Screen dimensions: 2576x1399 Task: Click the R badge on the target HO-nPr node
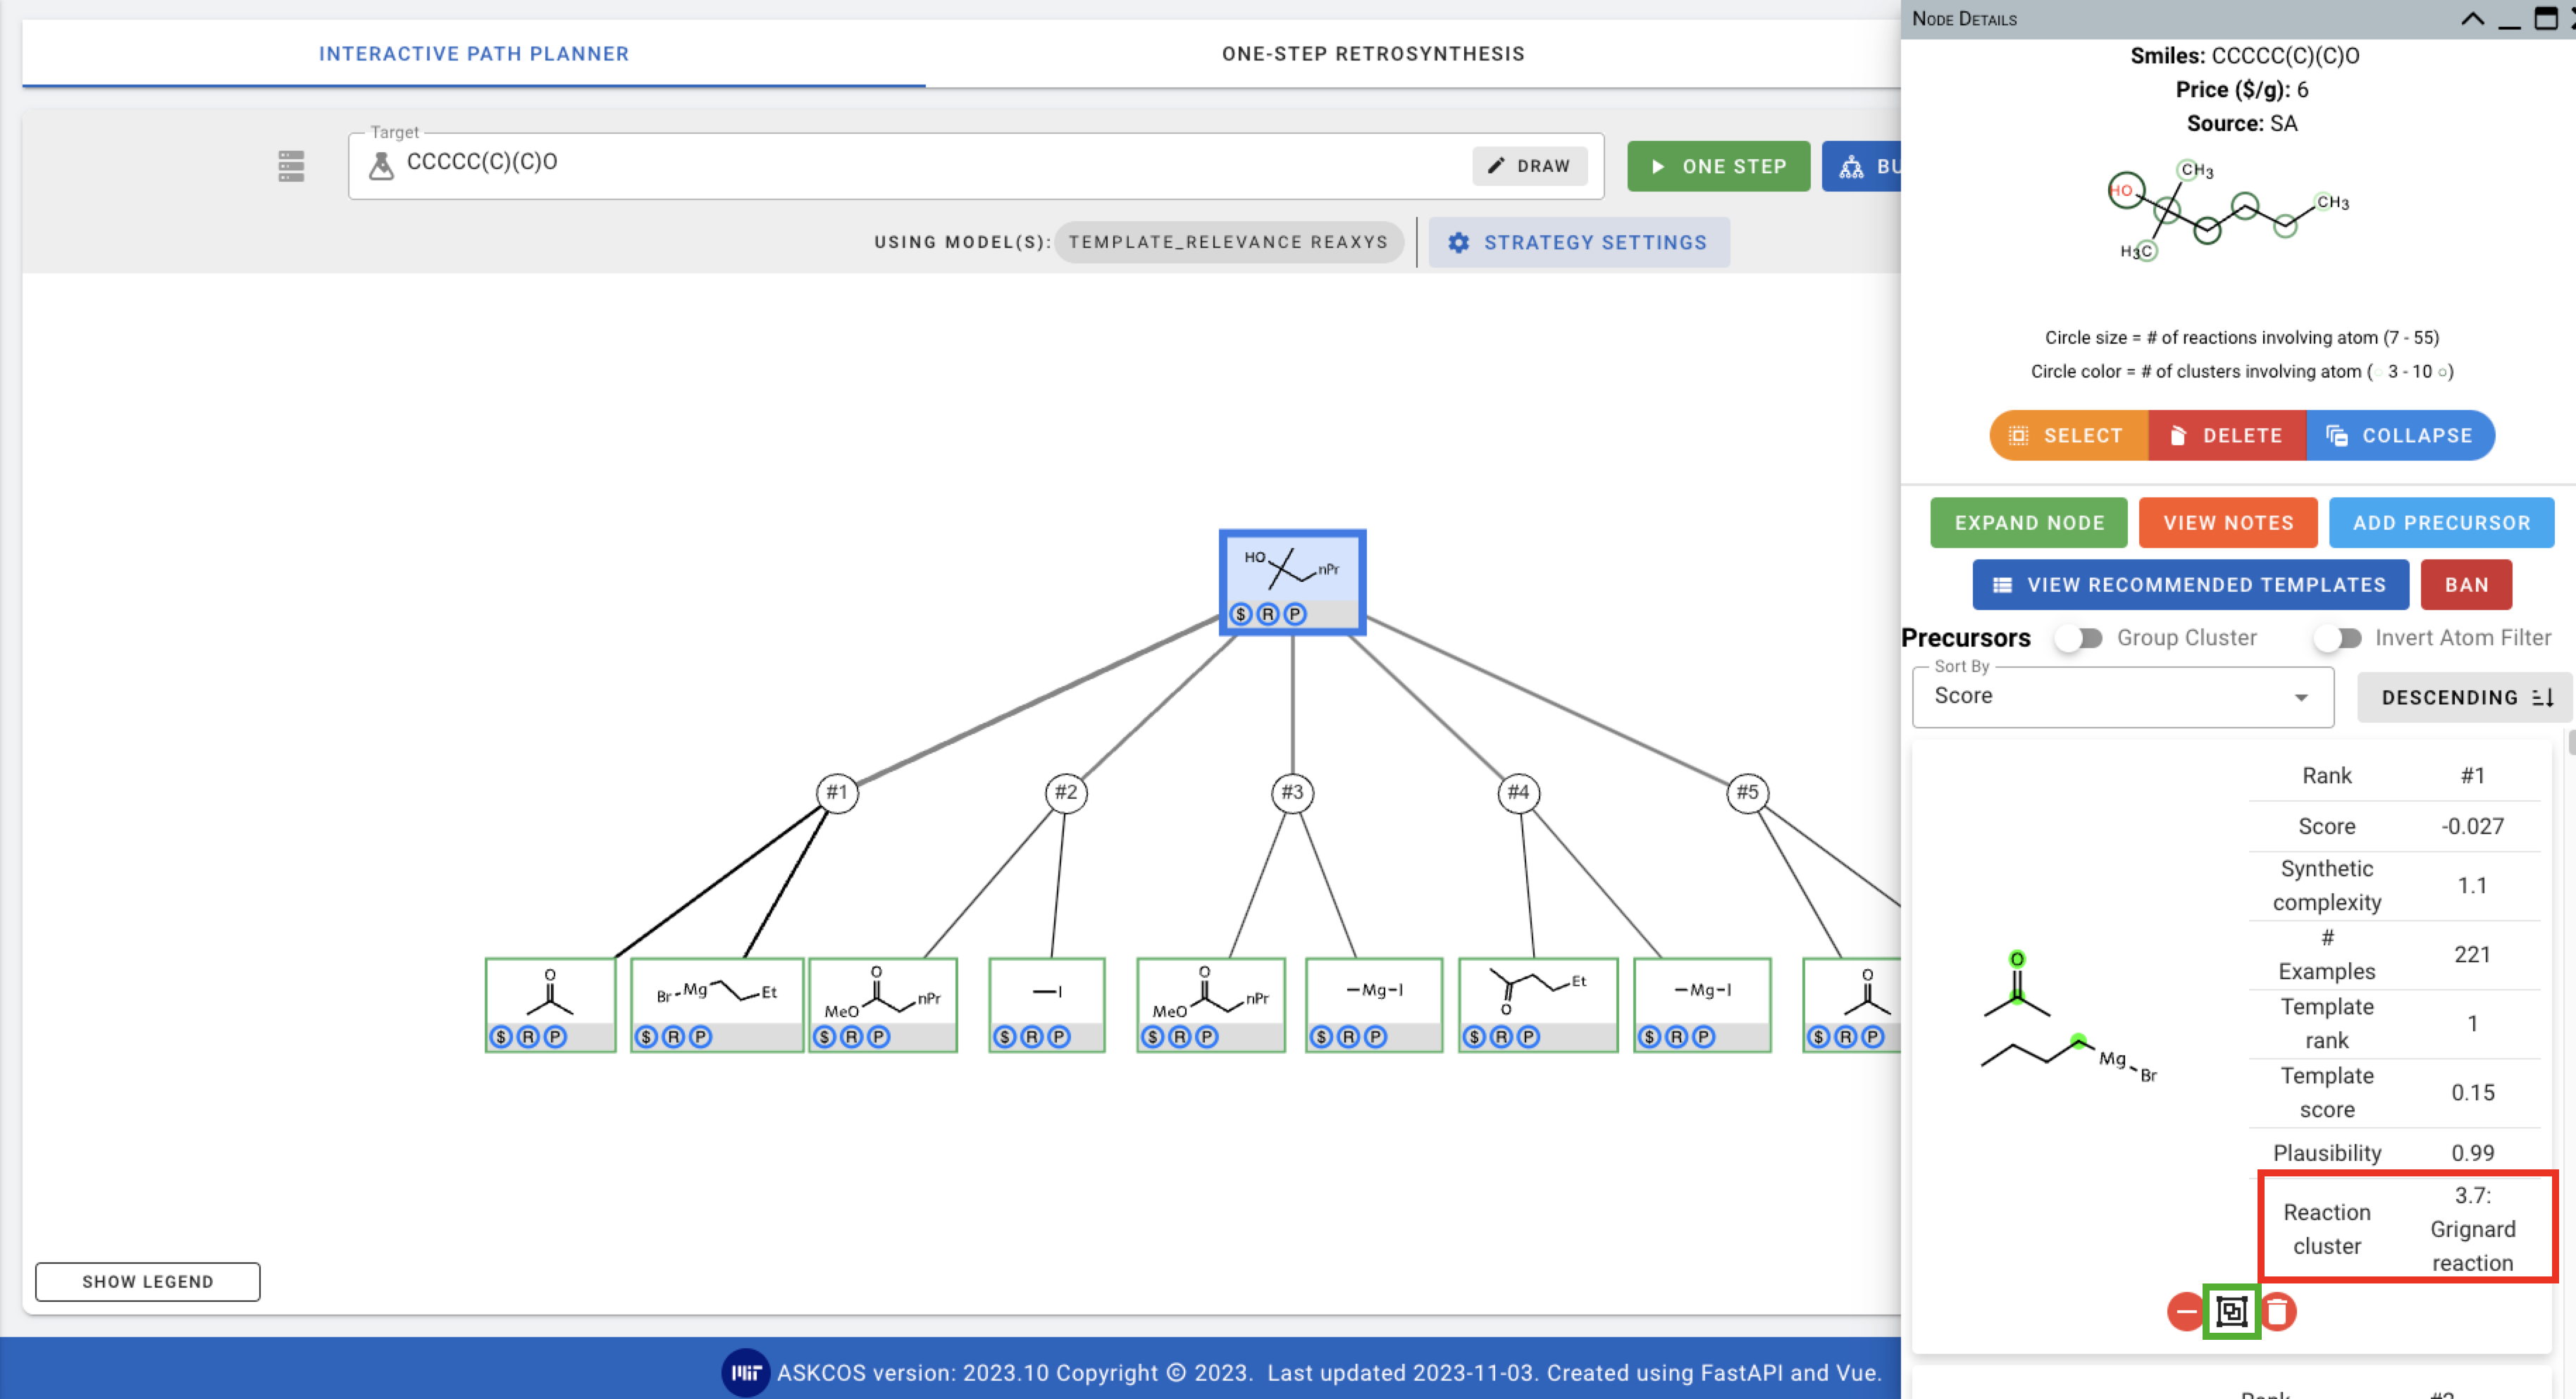(x=1268, y=614)
